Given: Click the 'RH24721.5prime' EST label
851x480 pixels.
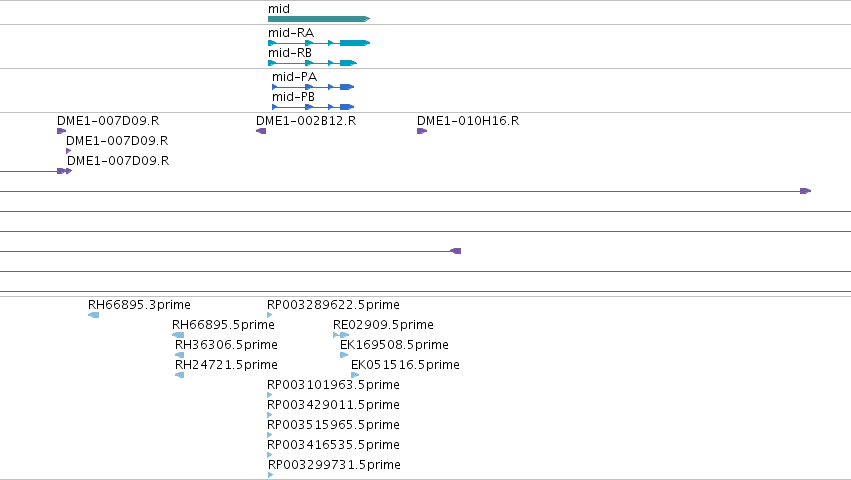Looking at the screenshot, I should (x=226, y=365).
